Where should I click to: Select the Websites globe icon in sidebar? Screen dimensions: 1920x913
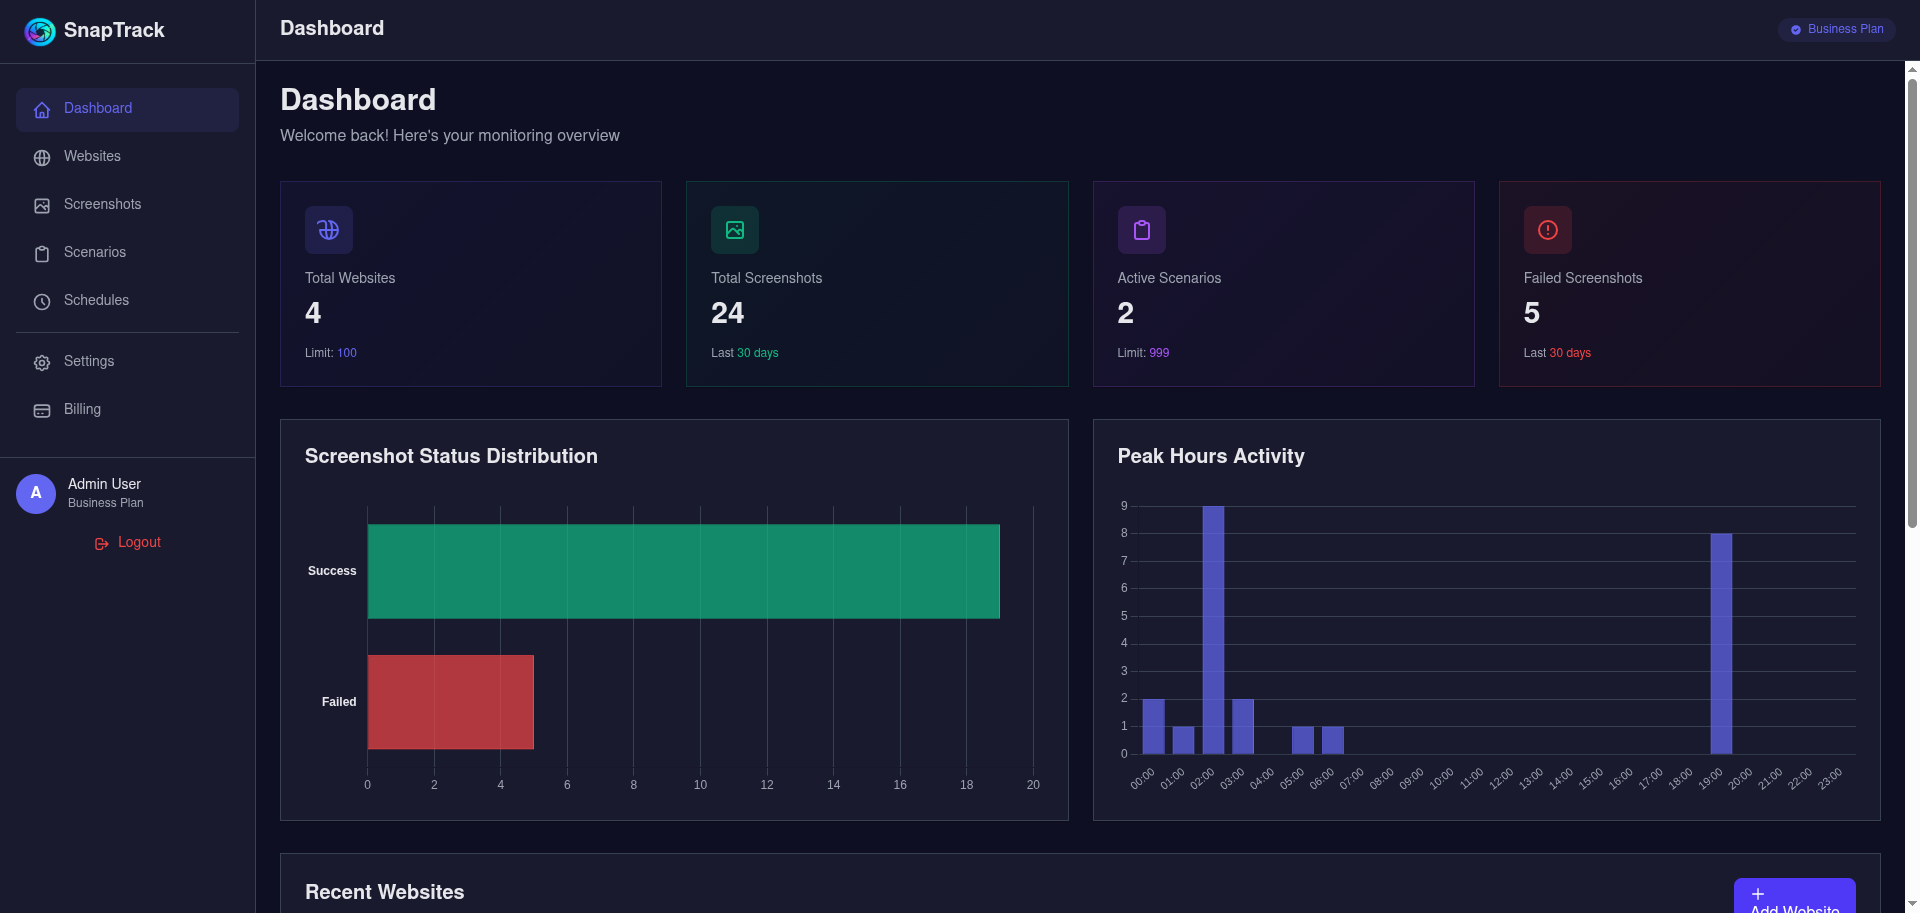coord(42,157)
